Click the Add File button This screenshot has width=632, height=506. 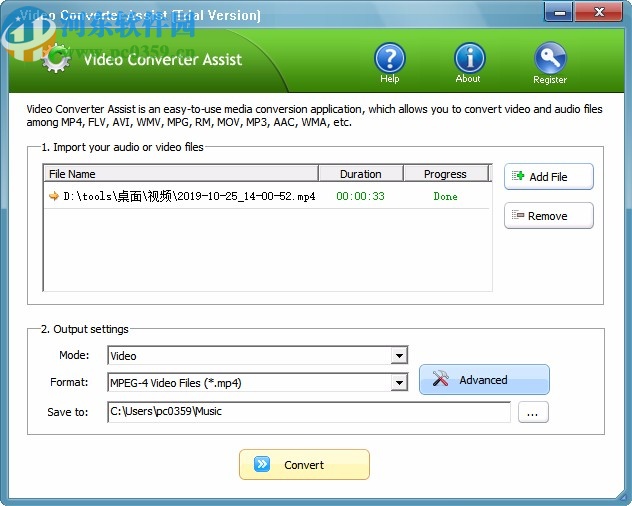pyautogui.click(x=549, y=177)
